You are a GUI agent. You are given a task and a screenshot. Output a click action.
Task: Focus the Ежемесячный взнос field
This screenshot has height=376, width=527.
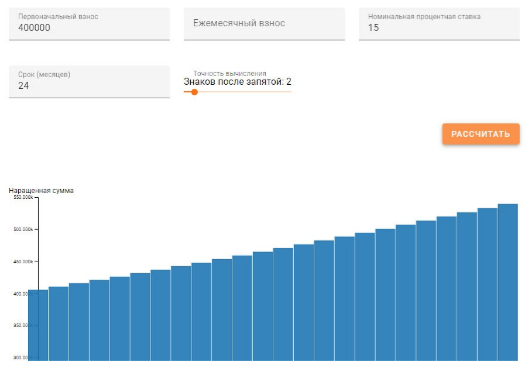pyautogui.click(x=264, y=24)
